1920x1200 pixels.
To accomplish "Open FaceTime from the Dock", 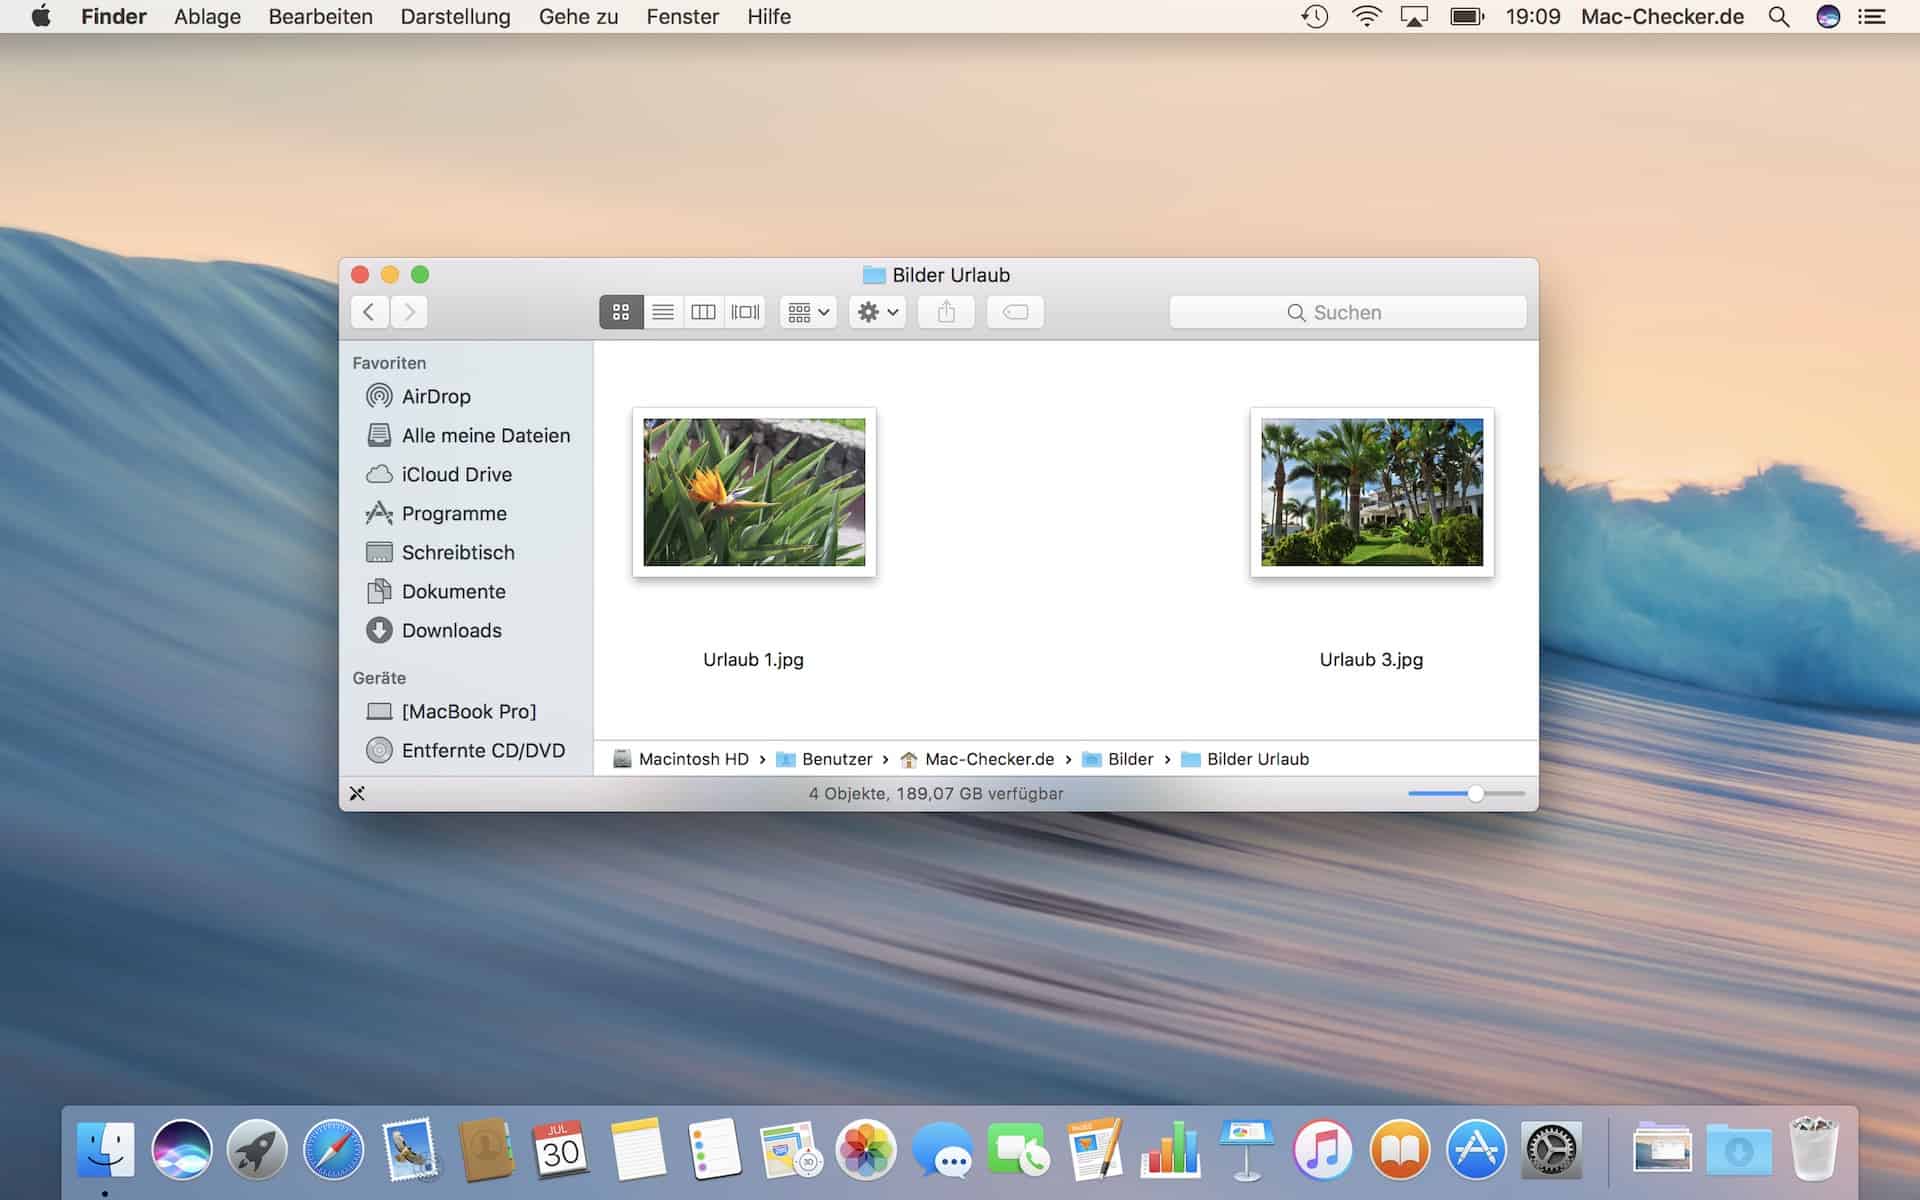I will (1018, 1149).
